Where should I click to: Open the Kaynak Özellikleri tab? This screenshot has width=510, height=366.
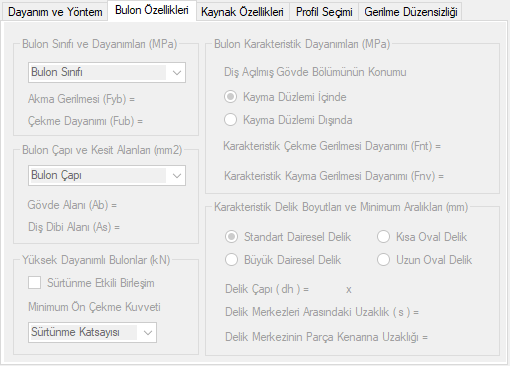pos(242,12)
